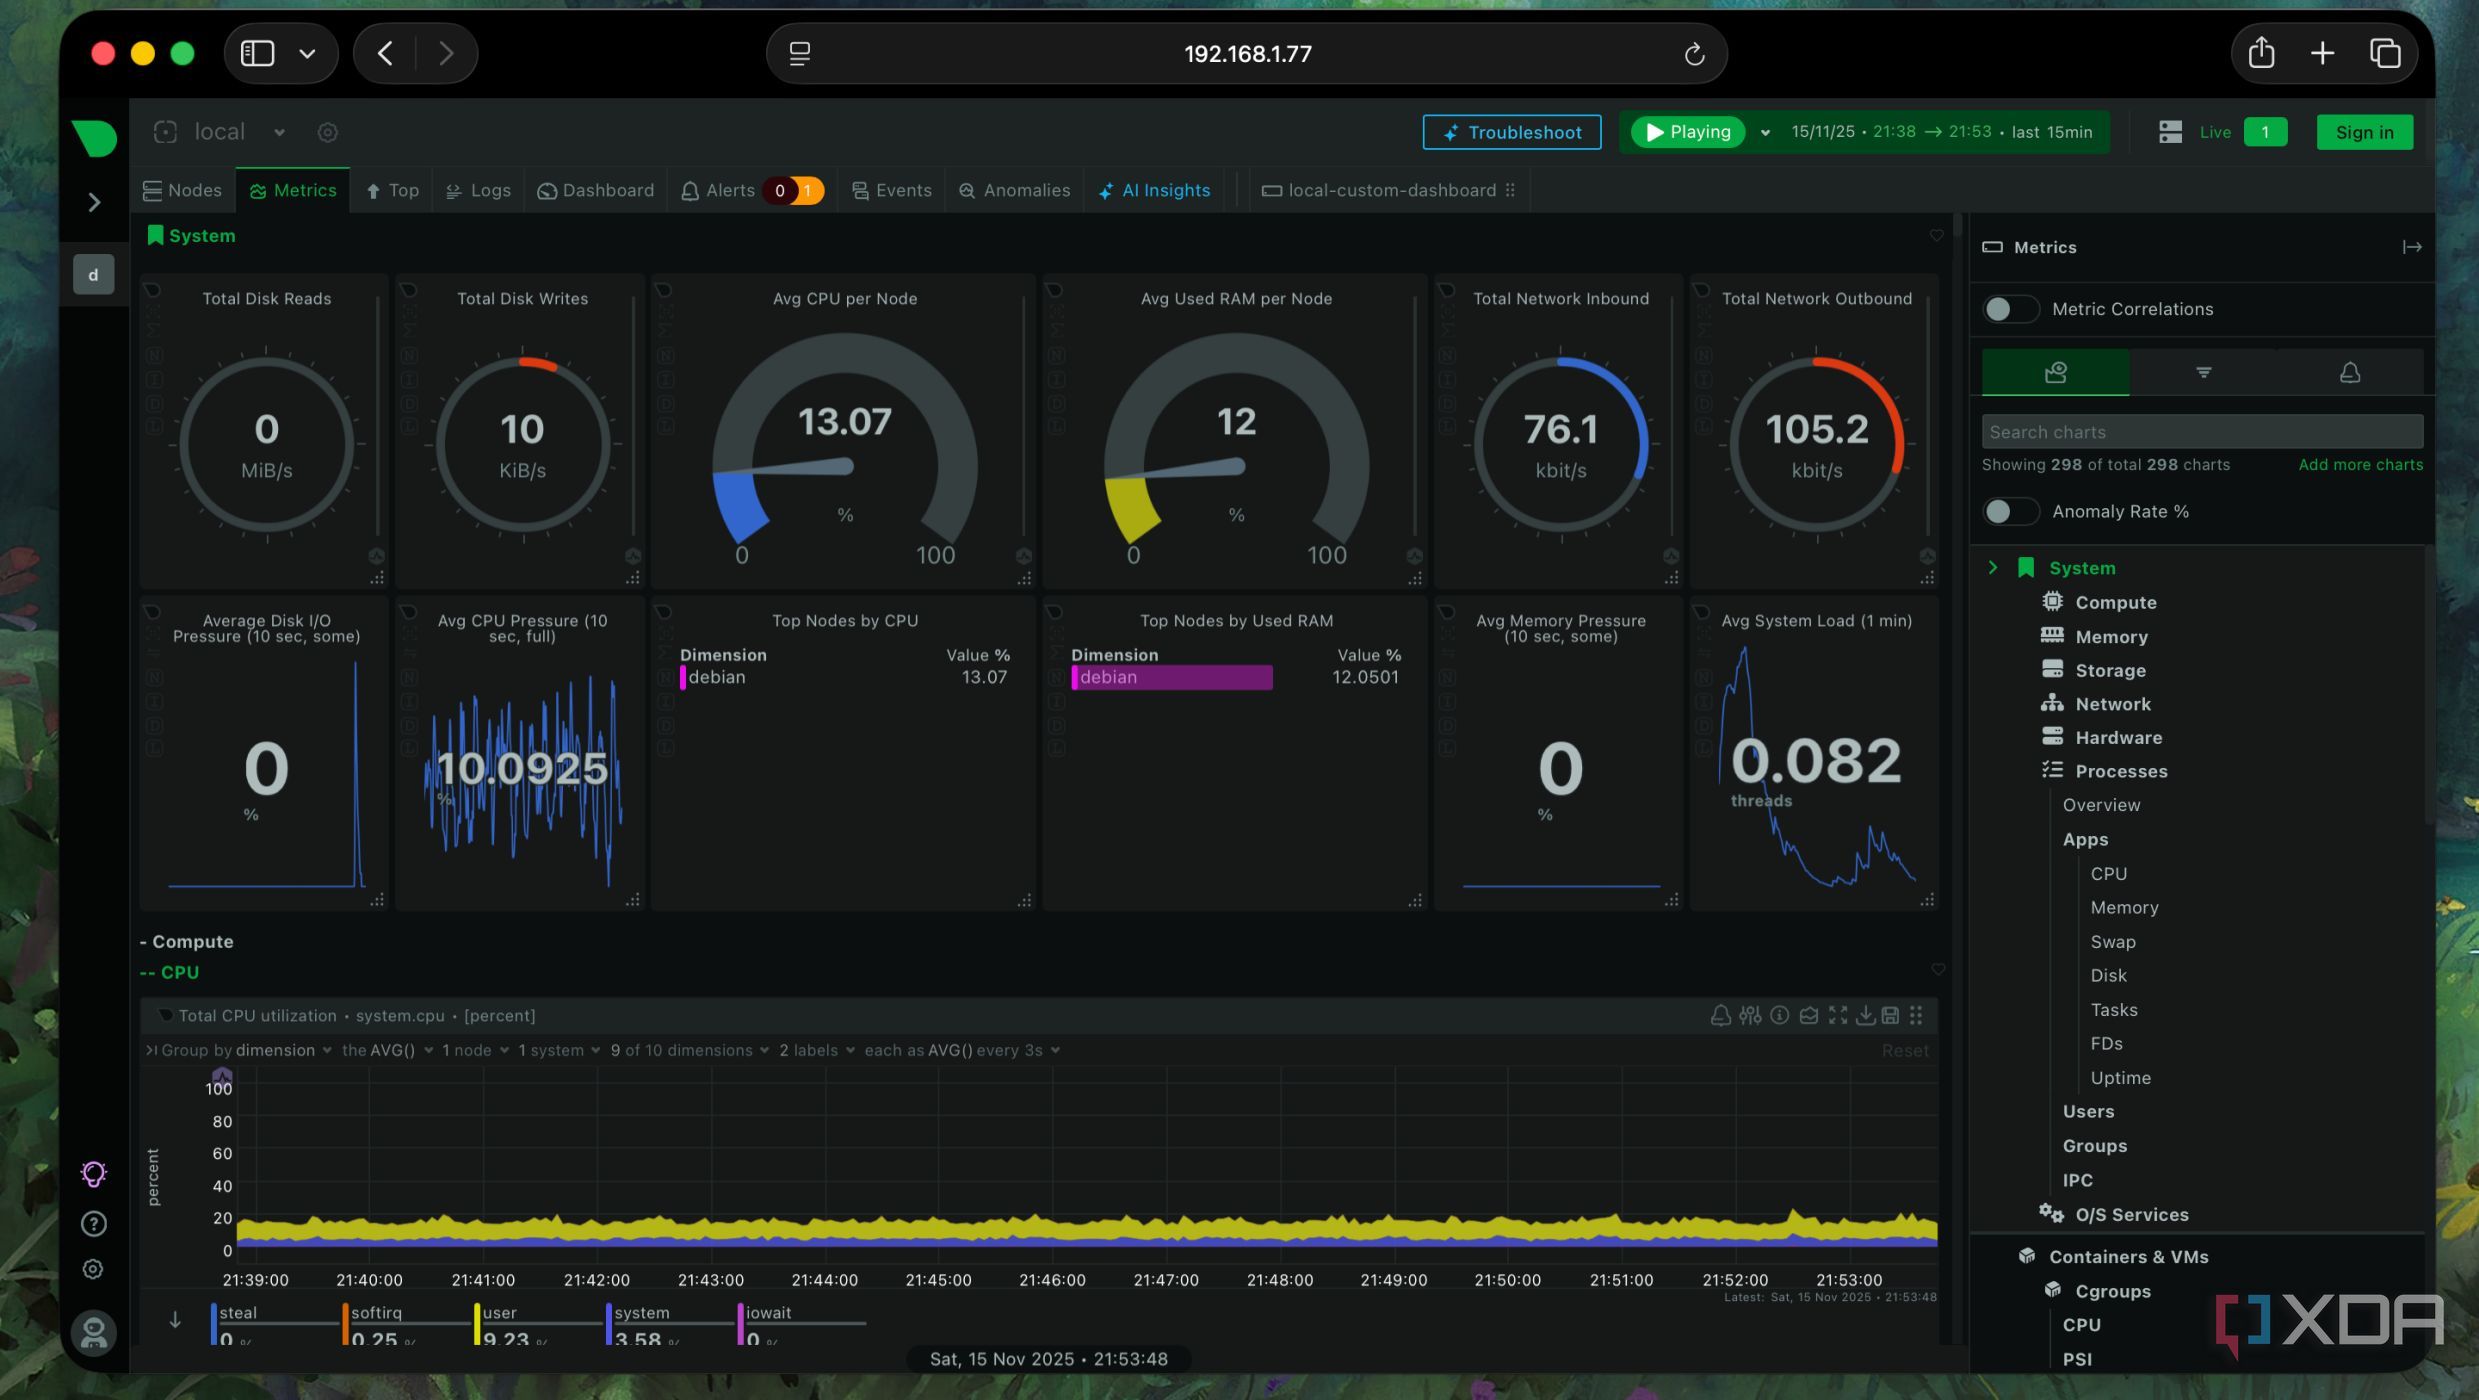Viewport: 2479px width, 1400px height.
Task: Open the Logs tab
Action: (478, 190)
